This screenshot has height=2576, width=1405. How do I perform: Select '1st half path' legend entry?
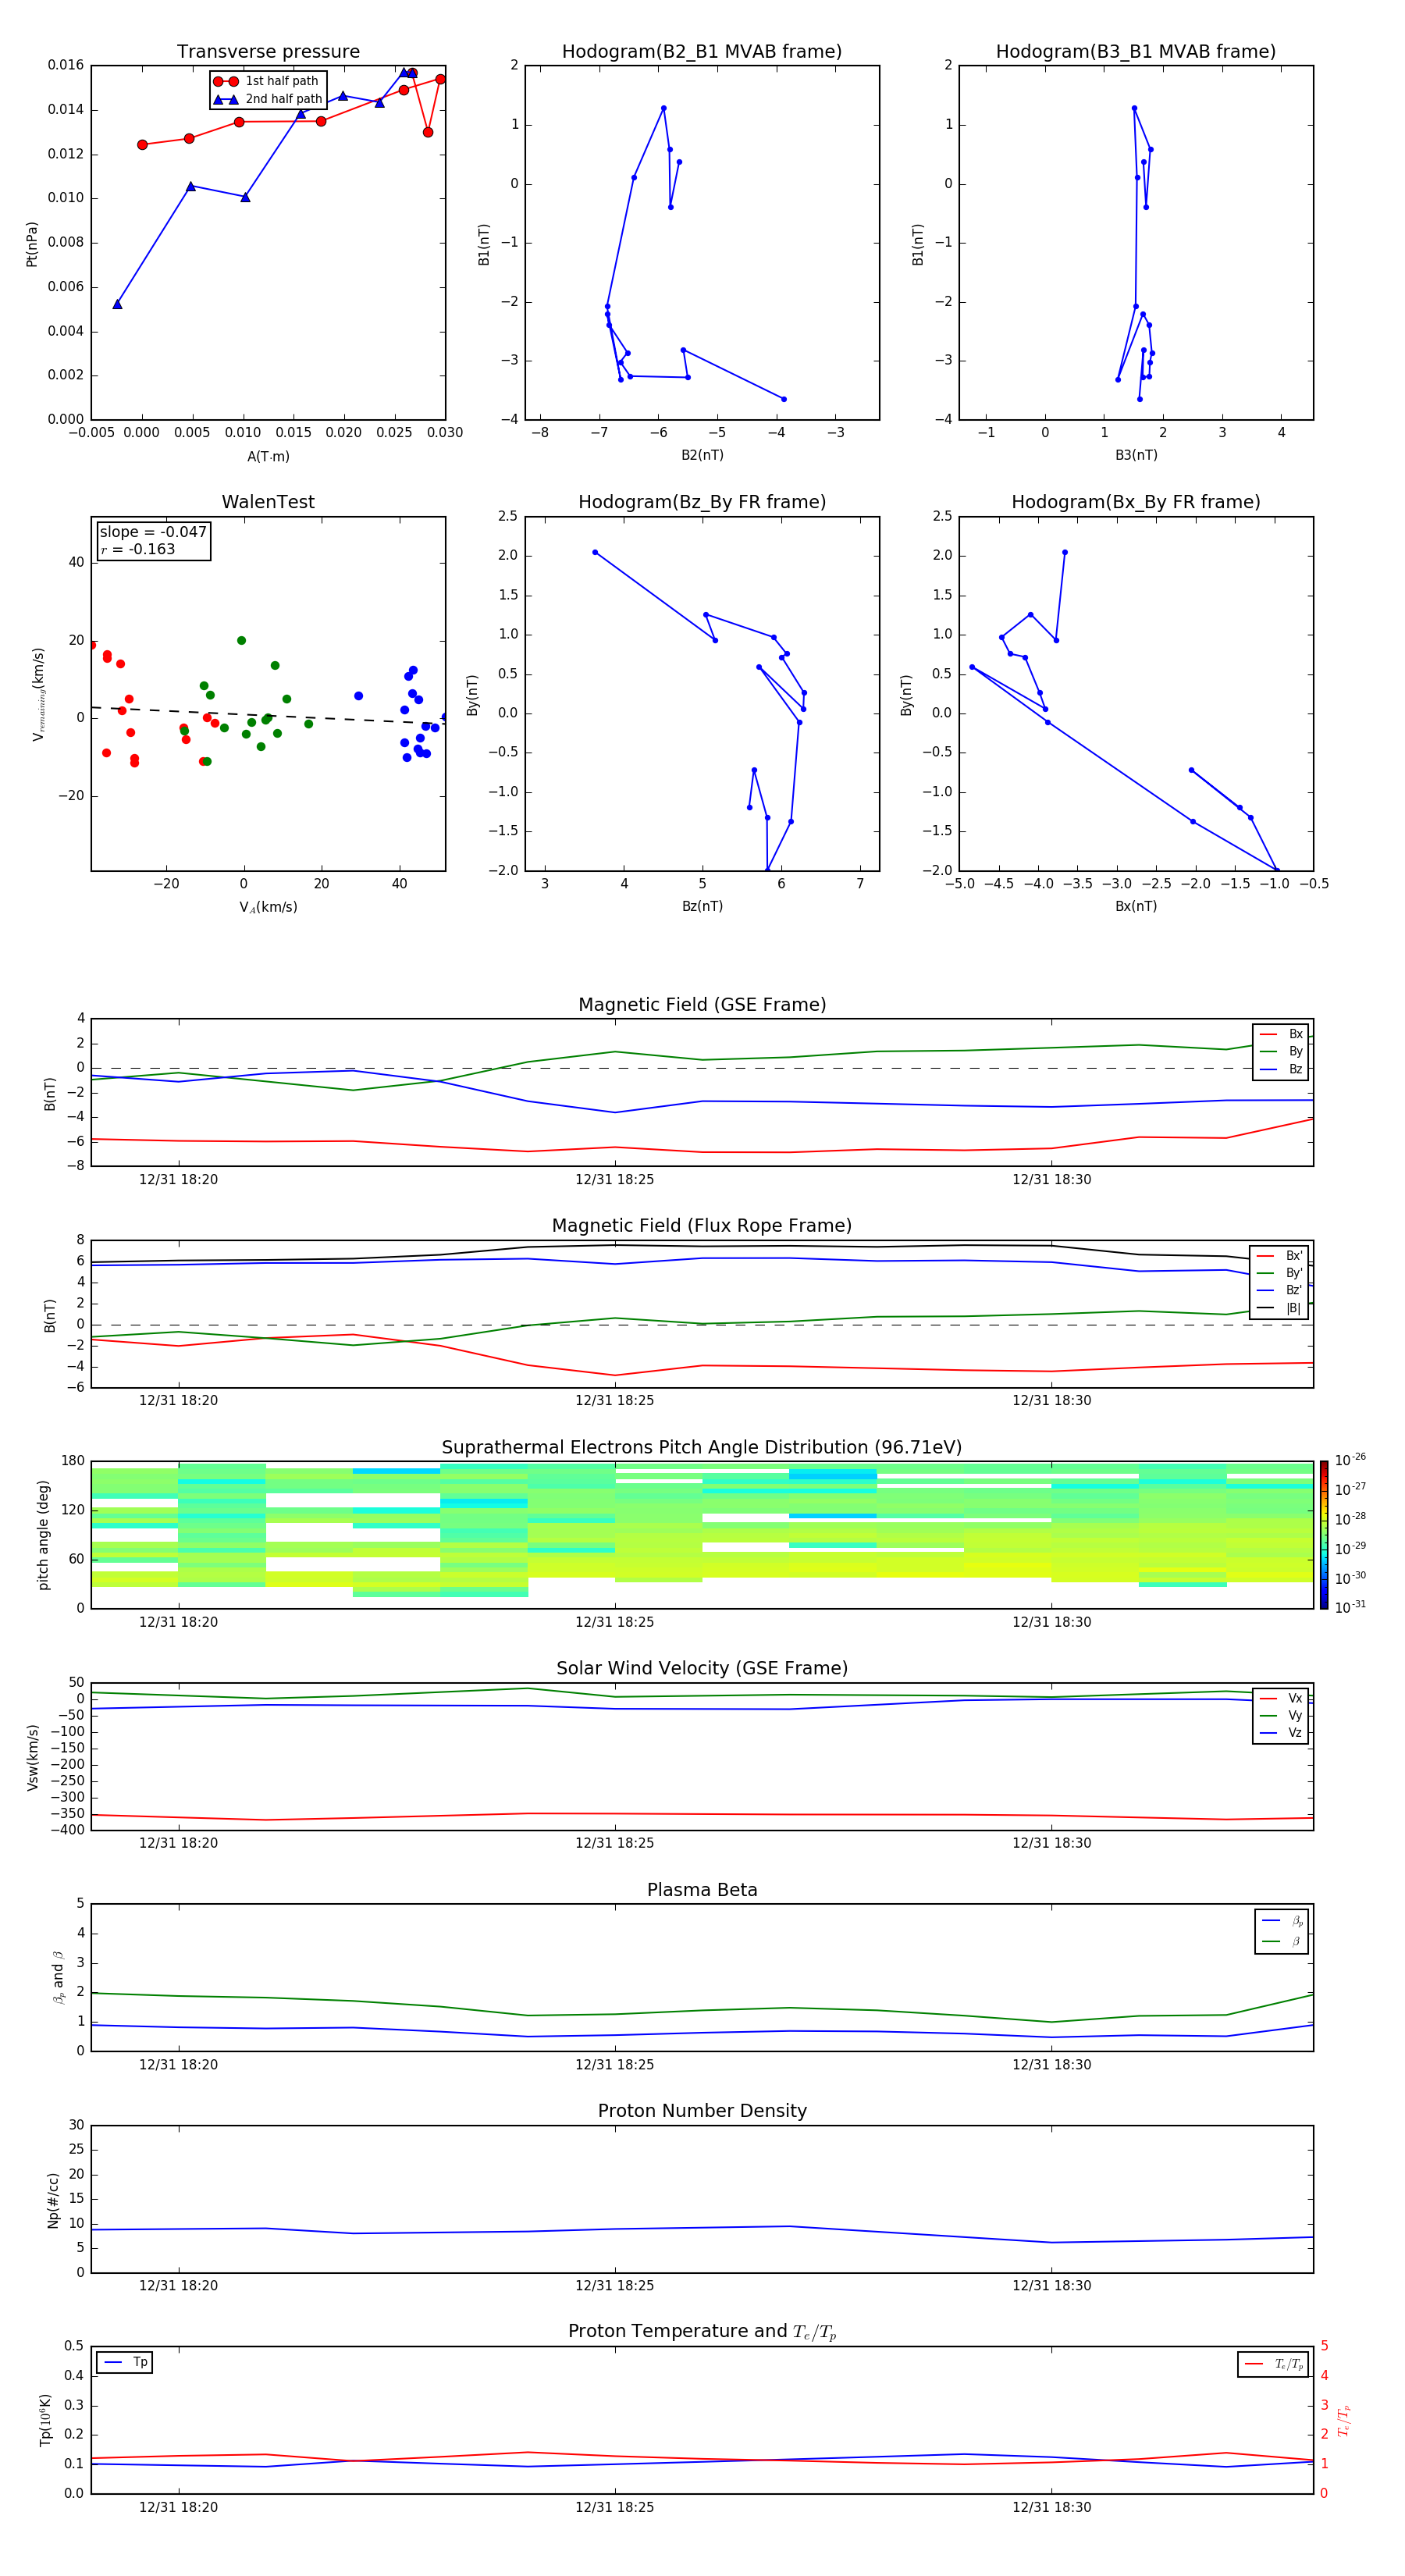(267, 81)
